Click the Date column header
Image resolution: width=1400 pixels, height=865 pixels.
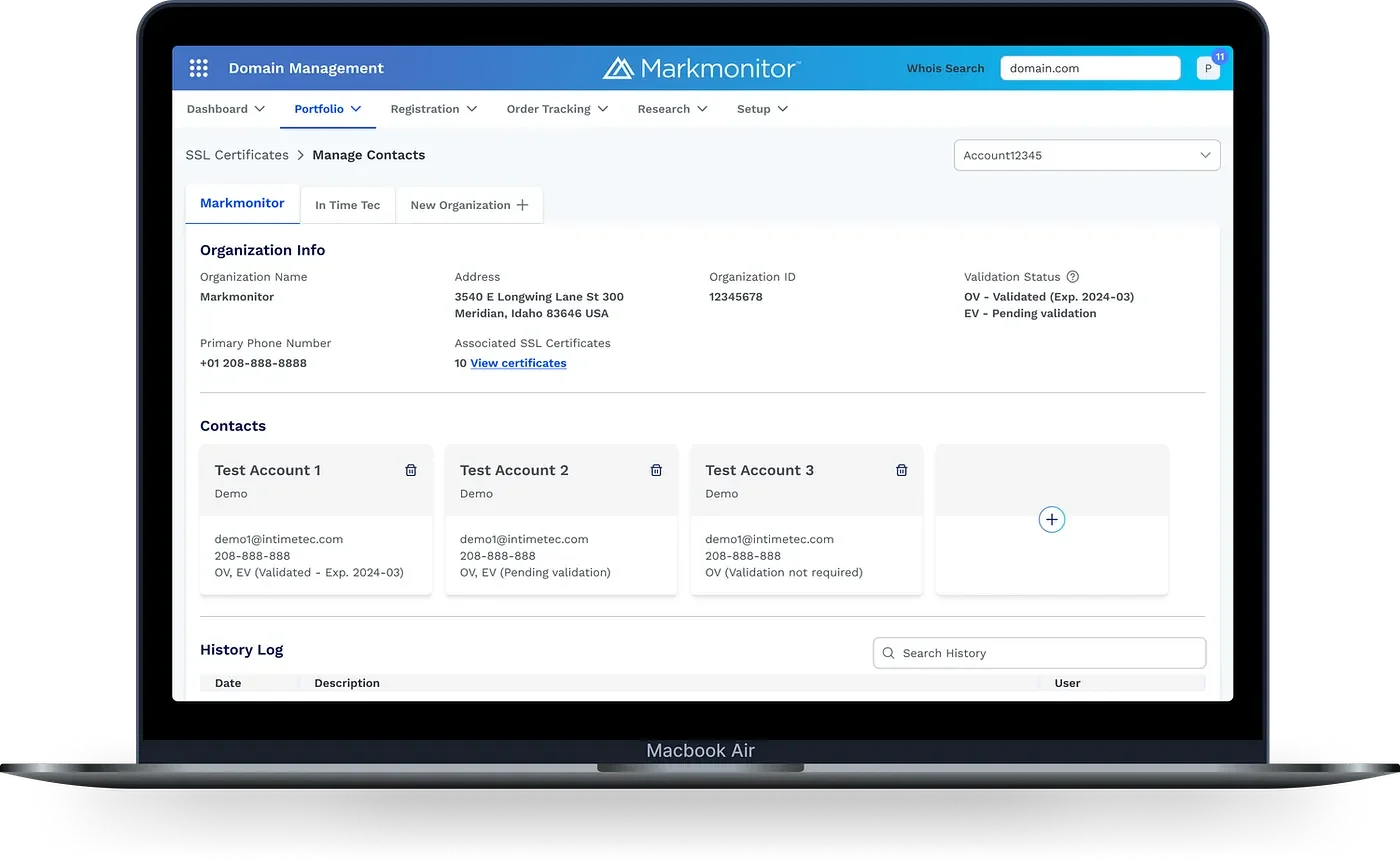click(x=228, y=683)
